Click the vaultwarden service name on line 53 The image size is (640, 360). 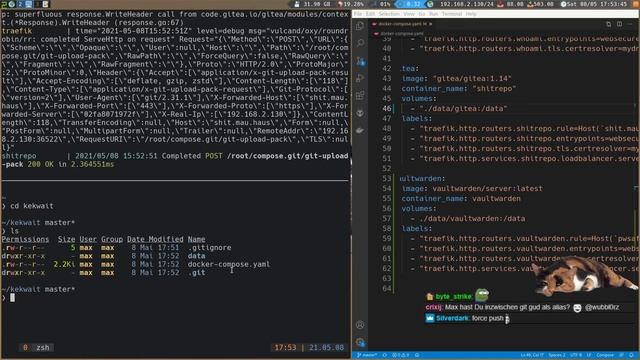(422, 179)
